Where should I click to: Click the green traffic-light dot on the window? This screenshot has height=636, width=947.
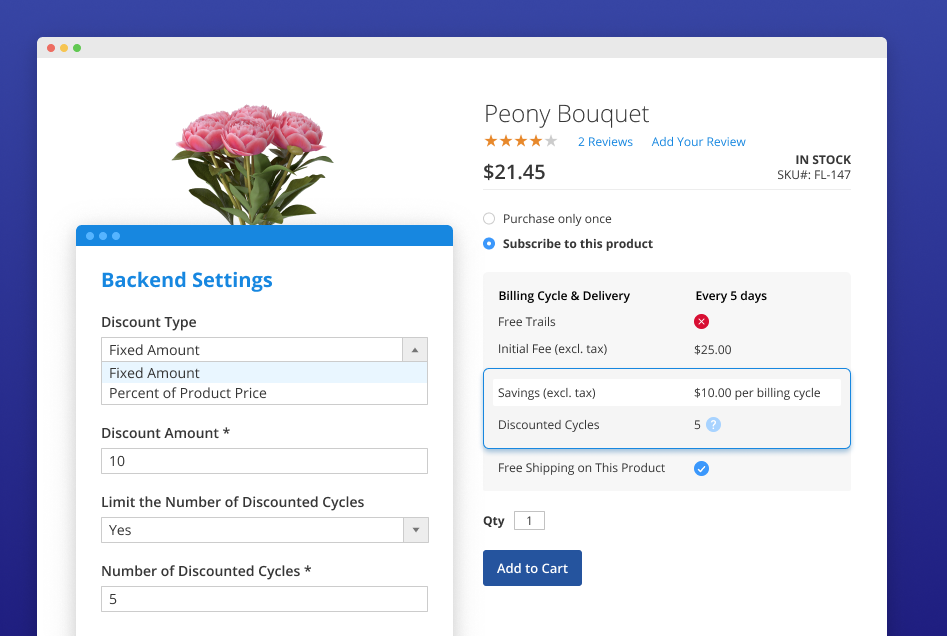(x=78, y=47)
